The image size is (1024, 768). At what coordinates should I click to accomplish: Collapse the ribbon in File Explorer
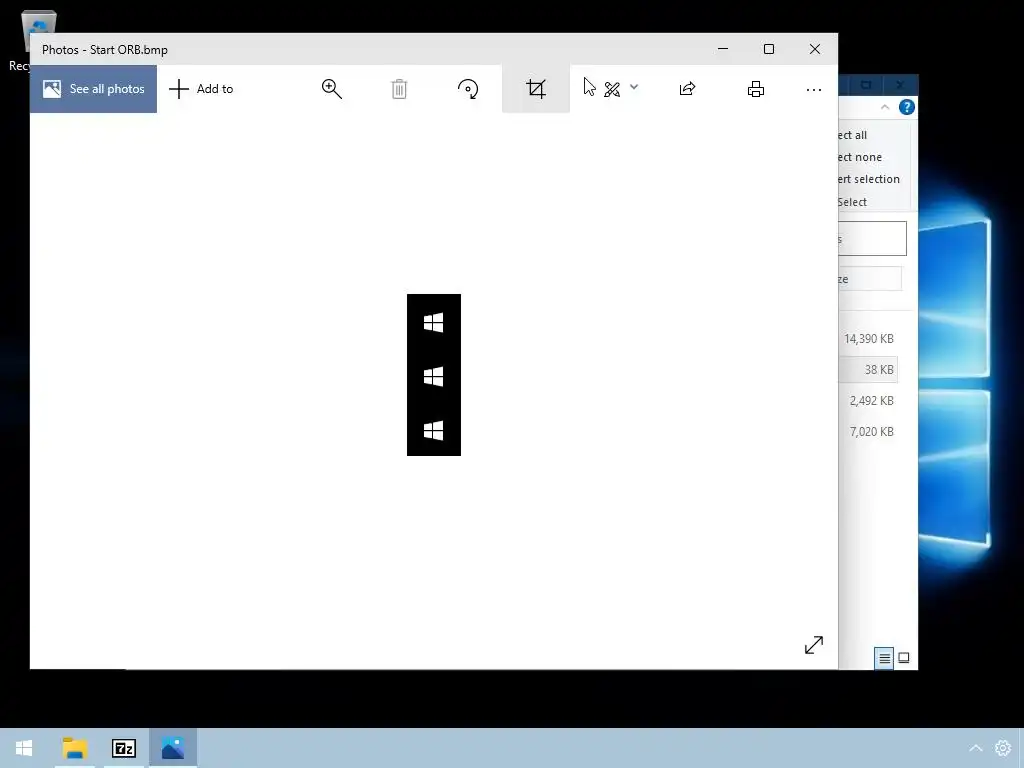(x=885, y=107)
